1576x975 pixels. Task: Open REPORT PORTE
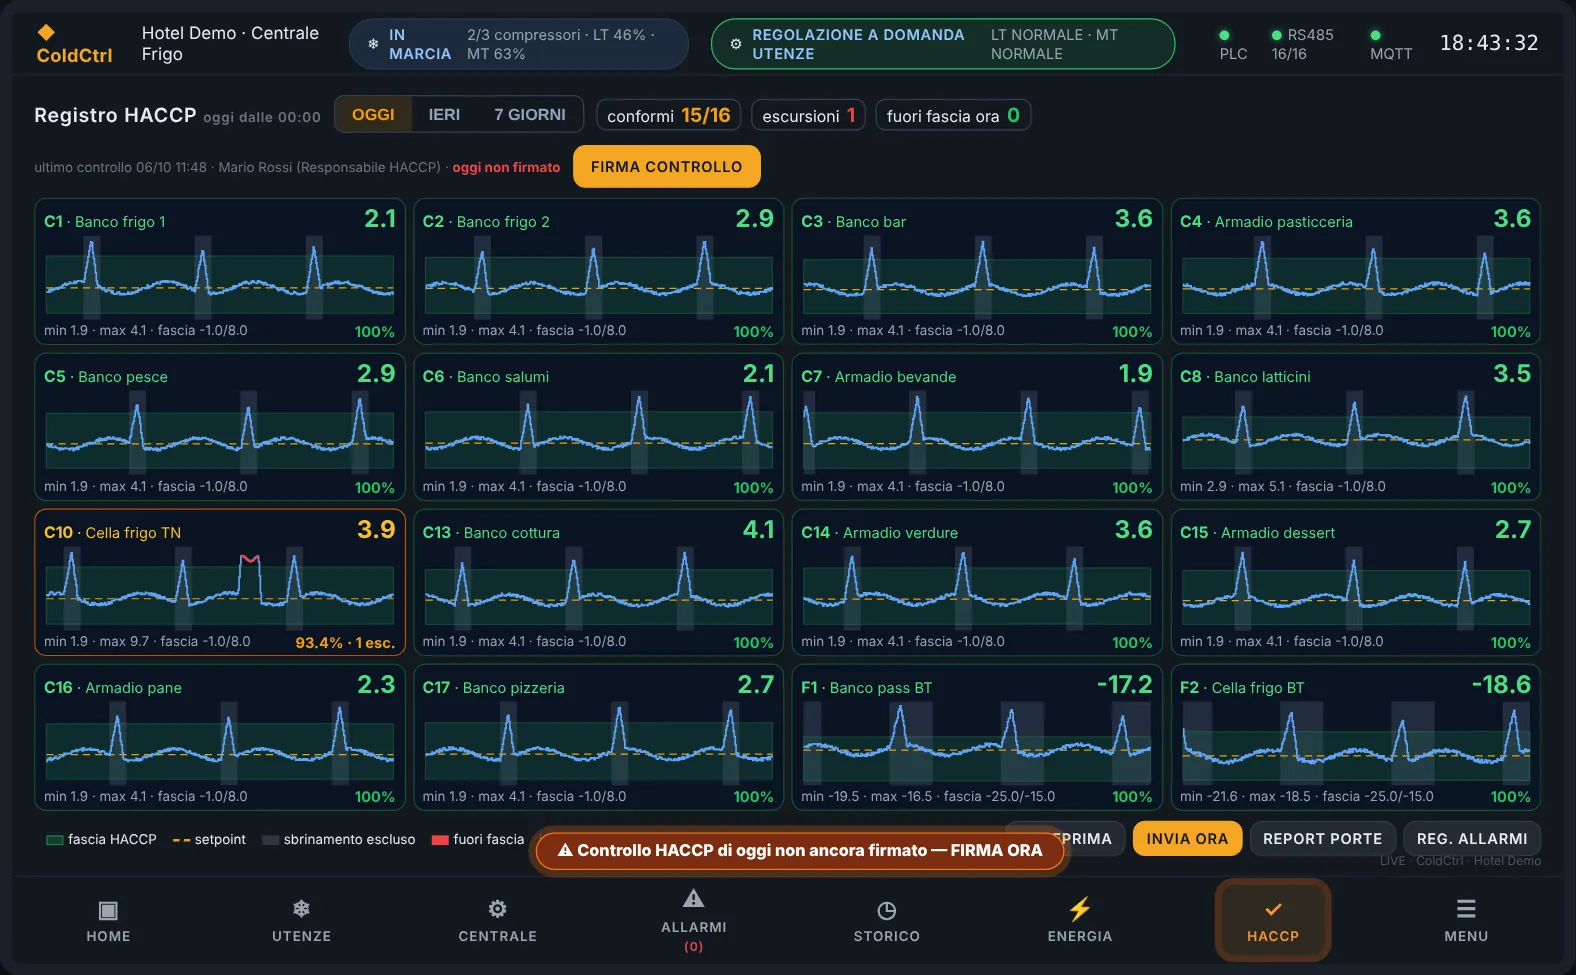pos(1322,839)
